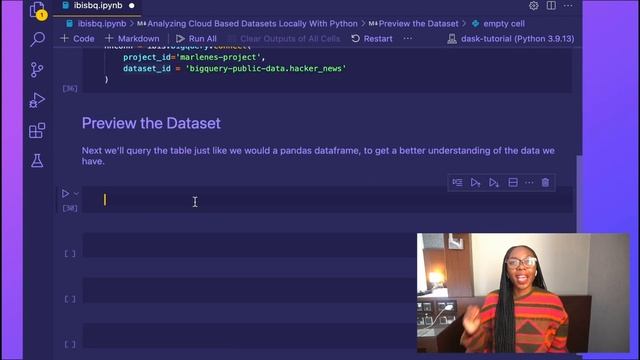
Task: Expand run options chevron beside cell play
Action: coord(76,193)
